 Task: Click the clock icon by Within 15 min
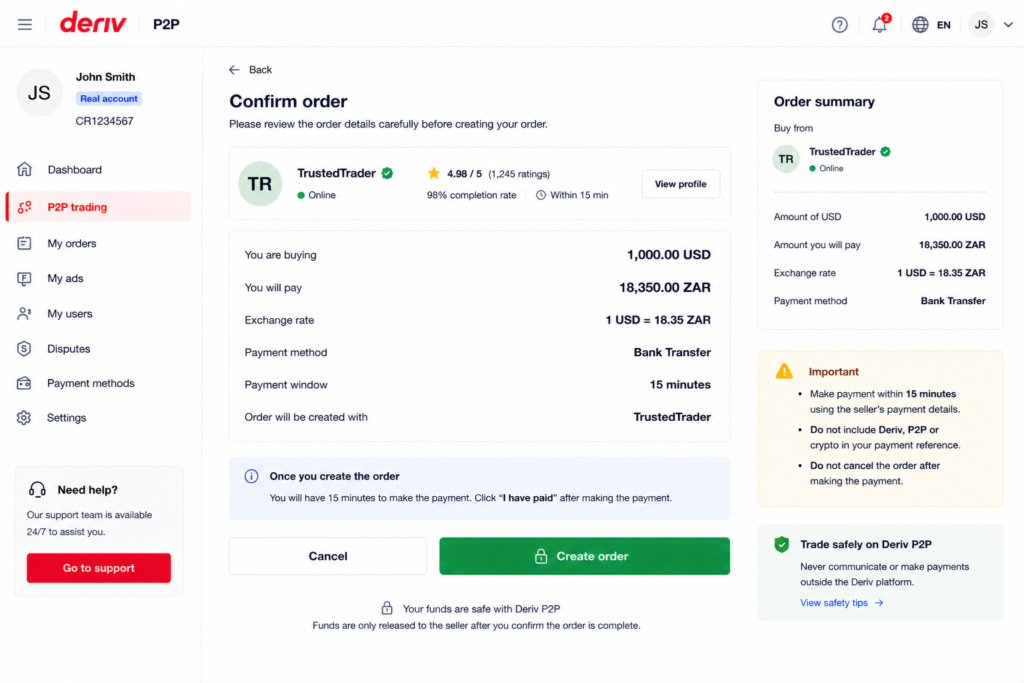pos(541,195)
